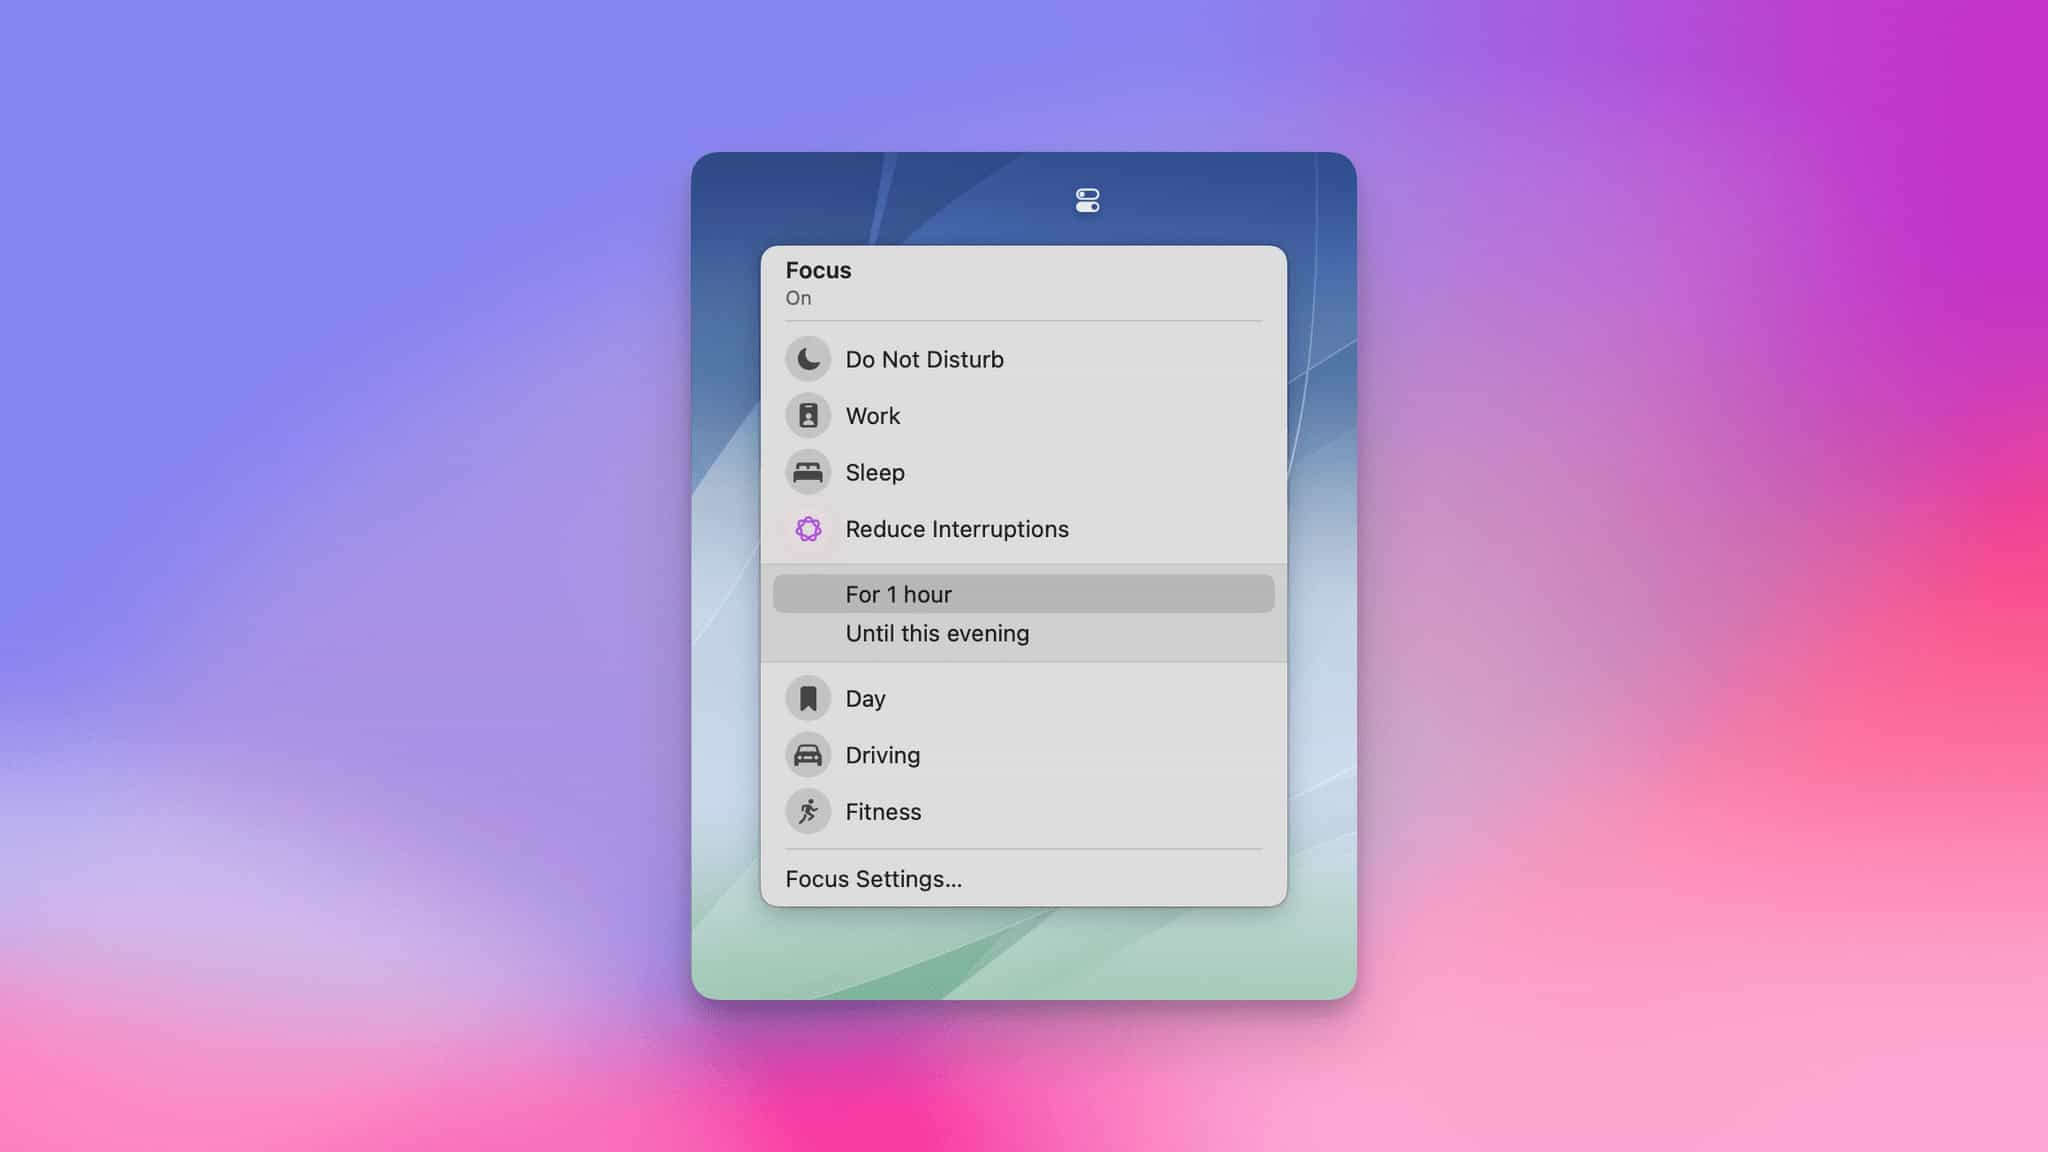Viewport: 2048px width, 1152px height.
Task: Click the Fitness running figure icon
Action: click(x=808, y=811)
